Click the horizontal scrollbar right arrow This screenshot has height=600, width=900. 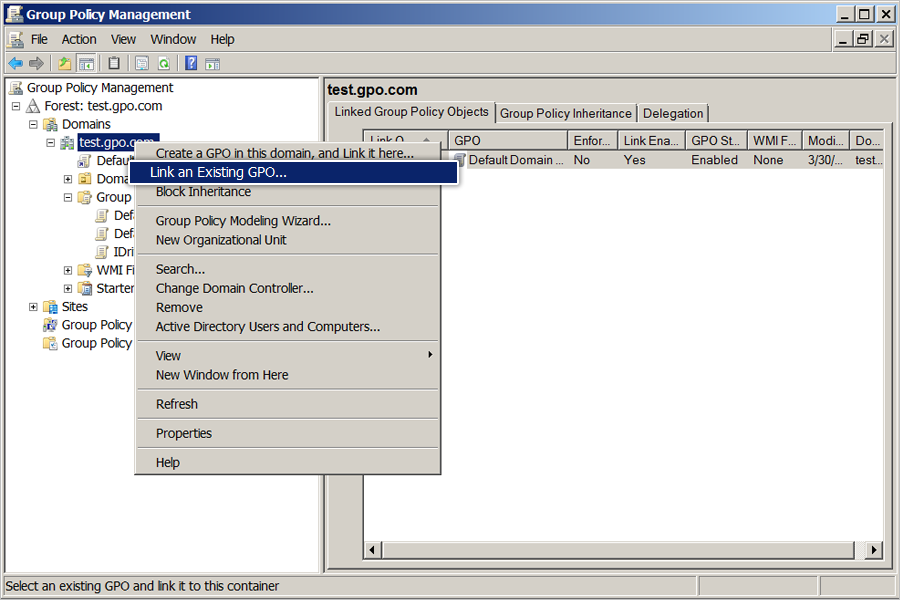(874, 550)
